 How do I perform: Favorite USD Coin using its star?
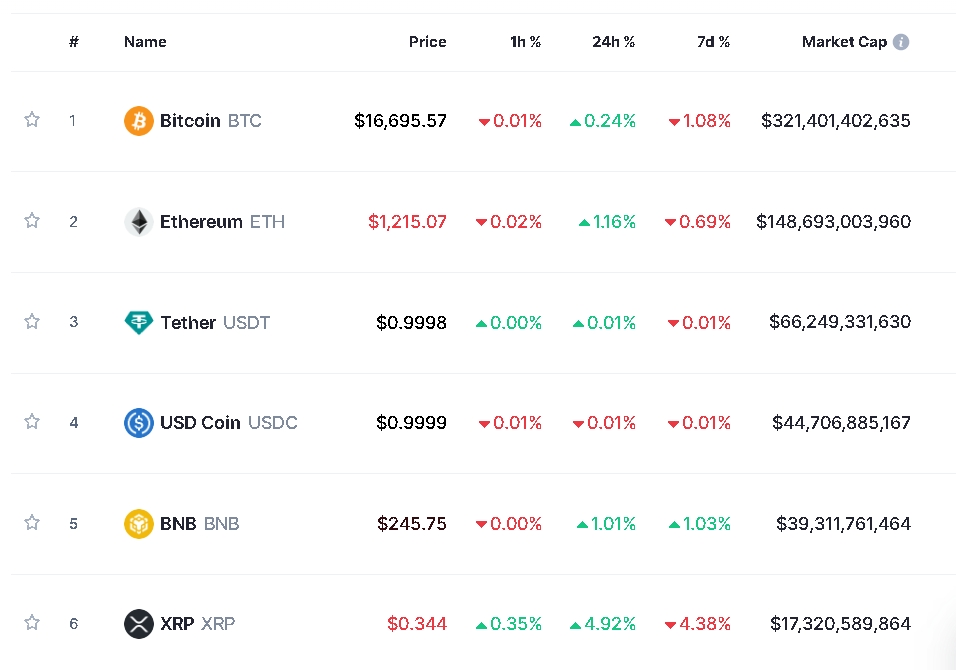(x=32, y=422)
